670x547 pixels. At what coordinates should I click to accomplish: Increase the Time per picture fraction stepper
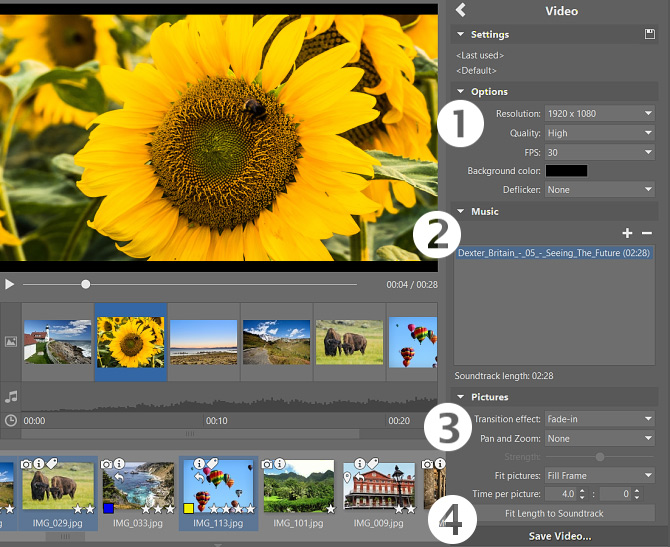click(637, 491)
